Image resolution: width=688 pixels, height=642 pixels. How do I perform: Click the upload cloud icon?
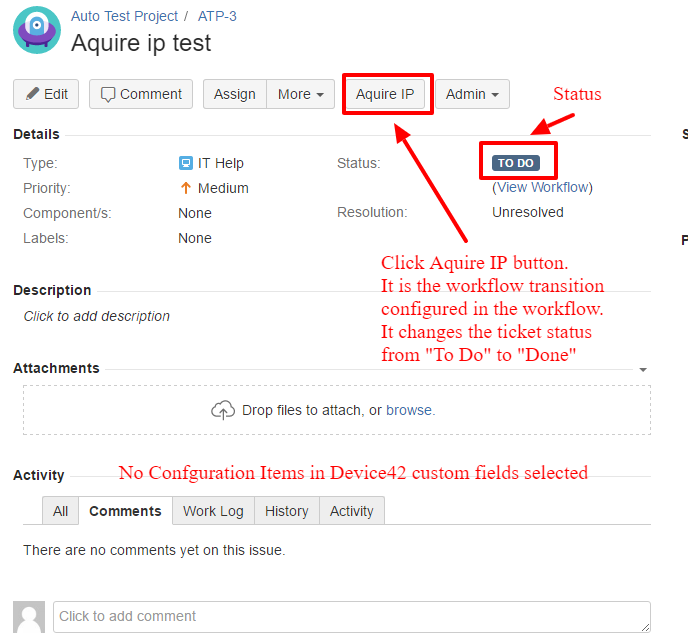[222, 410]
